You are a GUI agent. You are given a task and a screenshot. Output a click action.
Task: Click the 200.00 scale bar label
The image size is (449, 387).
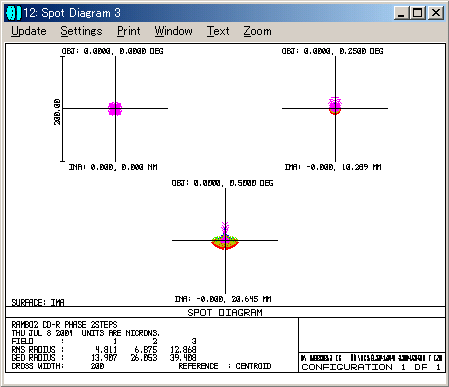pos(57,112)
